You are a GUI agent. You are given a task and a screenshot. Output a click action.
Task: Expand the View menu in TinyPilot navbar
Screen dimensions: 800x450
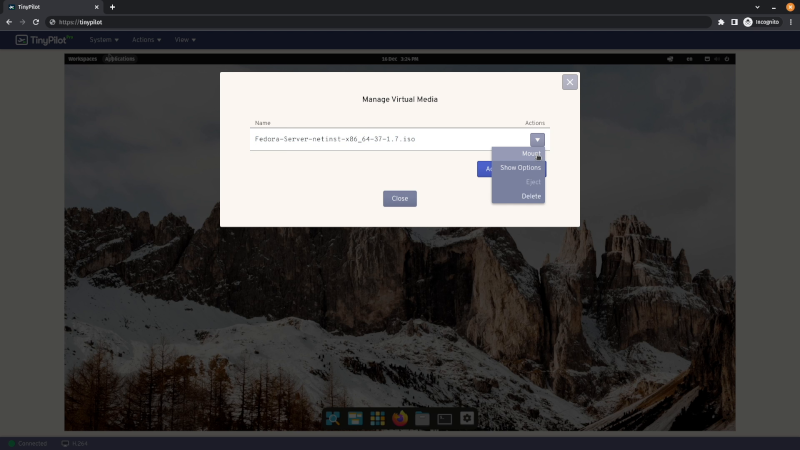click(x=185, y=40)
